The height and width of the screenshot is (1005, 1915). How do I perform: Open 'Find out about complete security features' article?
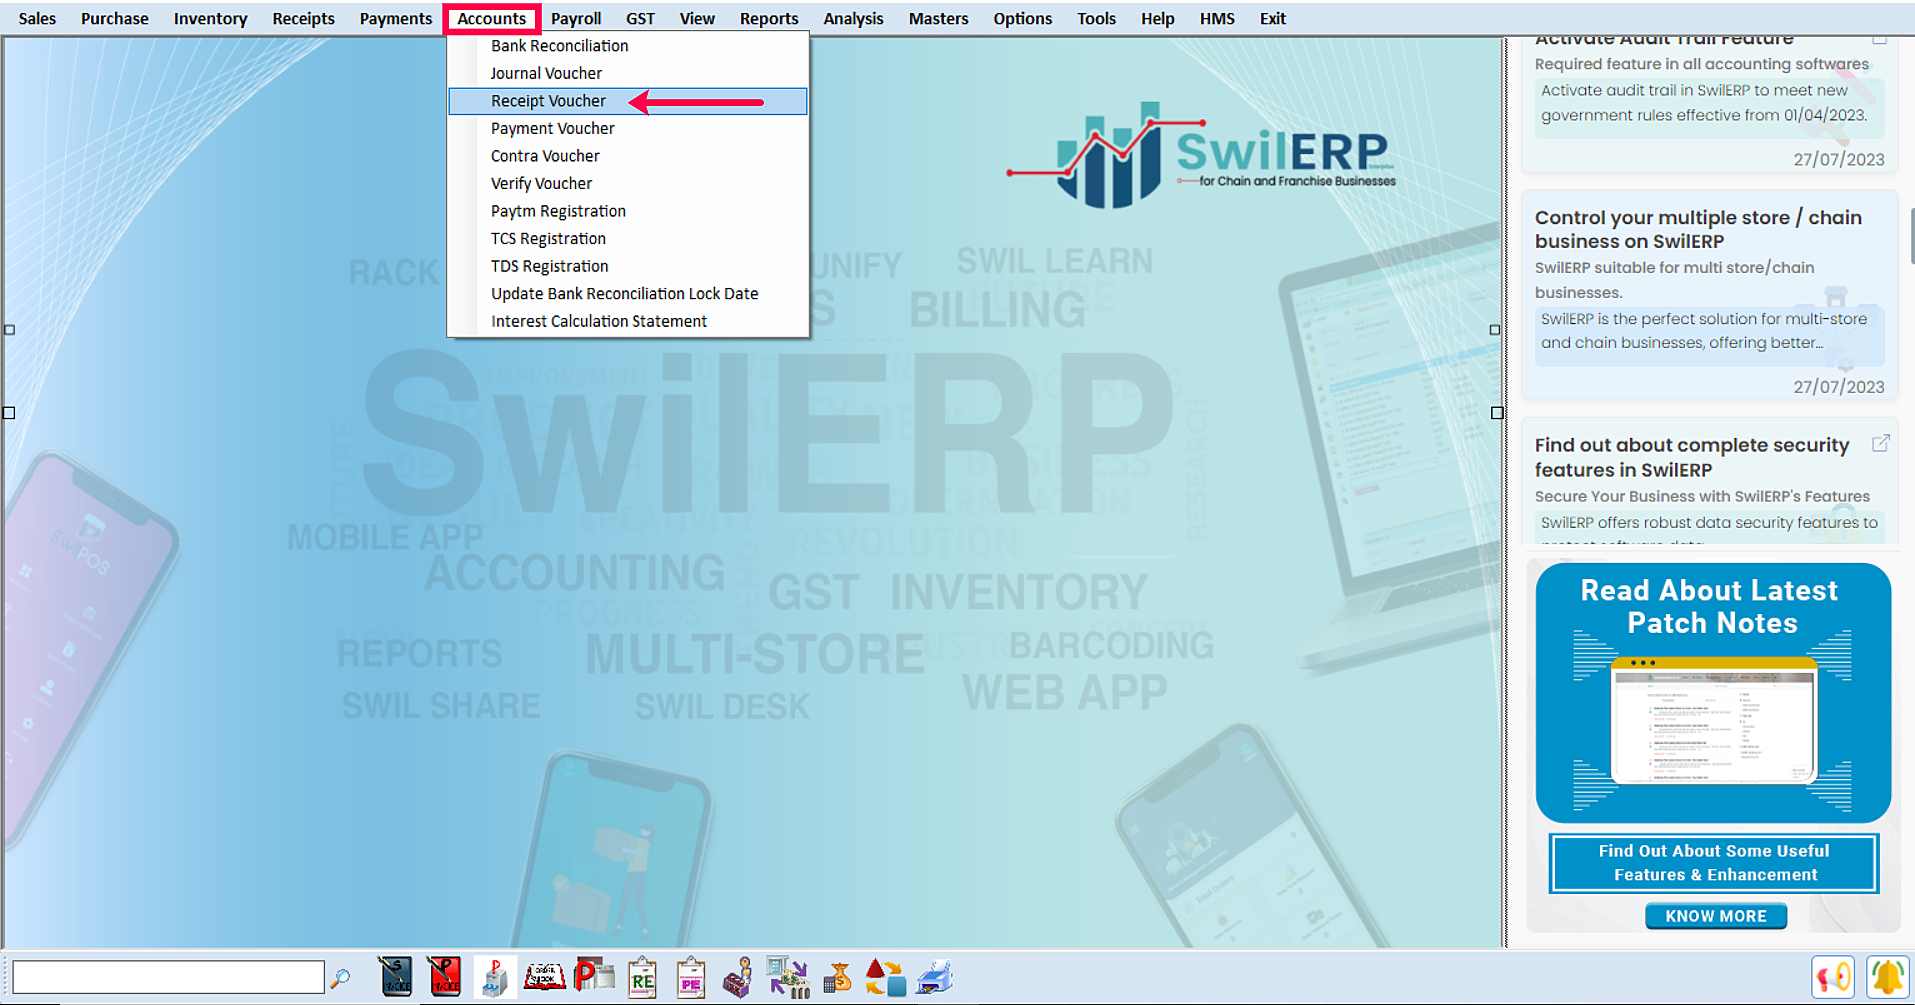click(x=1710, y=482)
